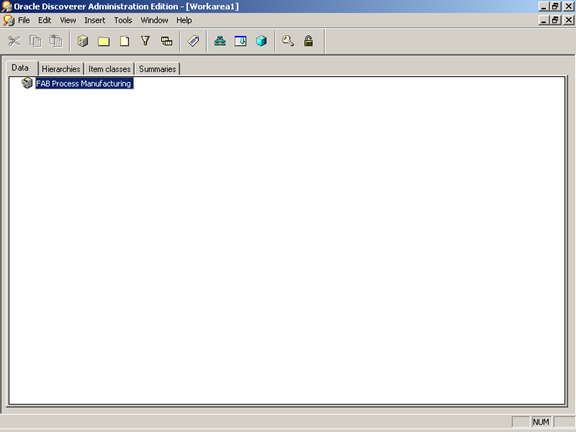Click the New Condition funnel icon
The height and width of the screenshot is (432, 576).
[145, 41]
